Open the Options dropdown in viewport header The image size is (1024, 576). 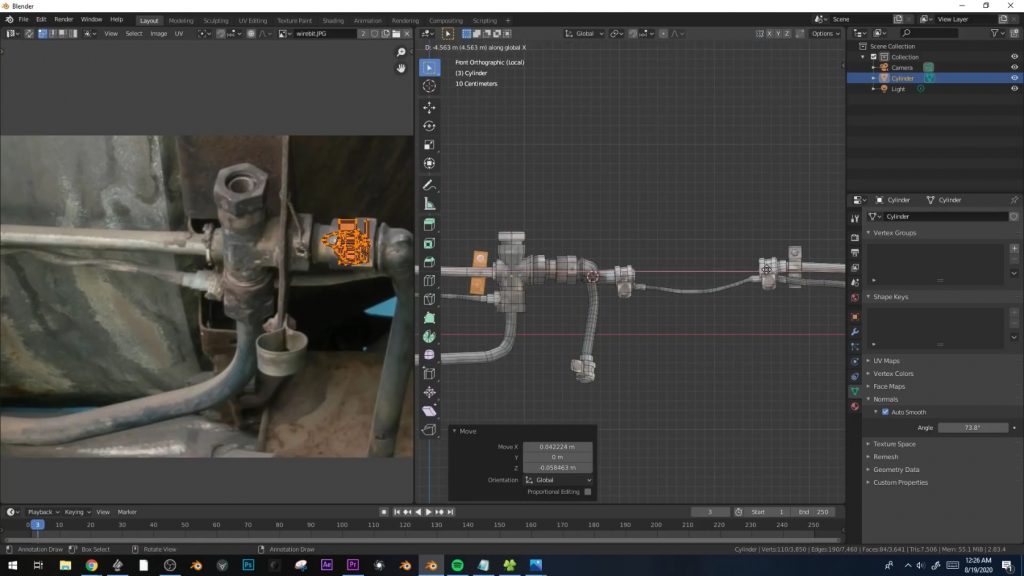point(825,33)
